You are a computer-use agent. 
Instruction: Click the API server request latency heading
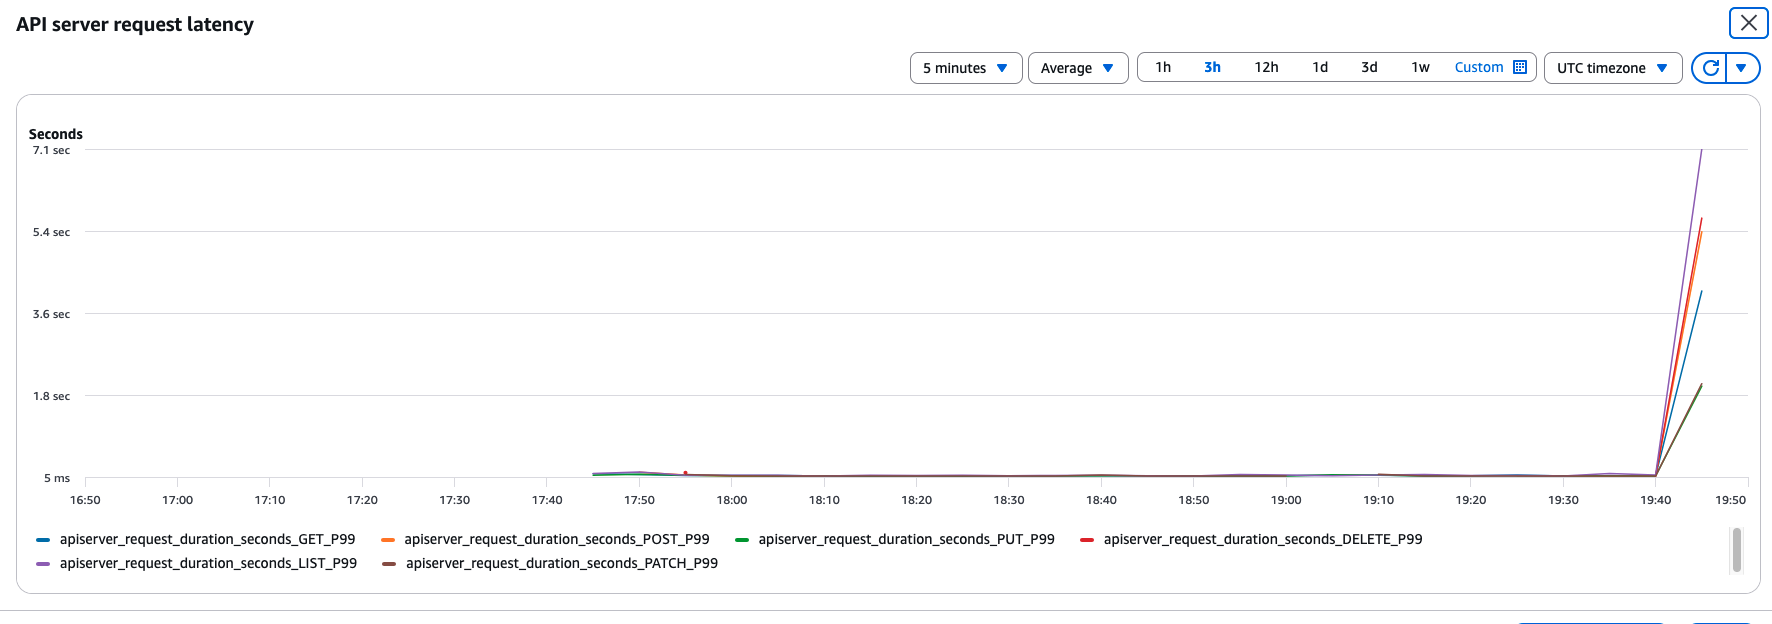135,24
